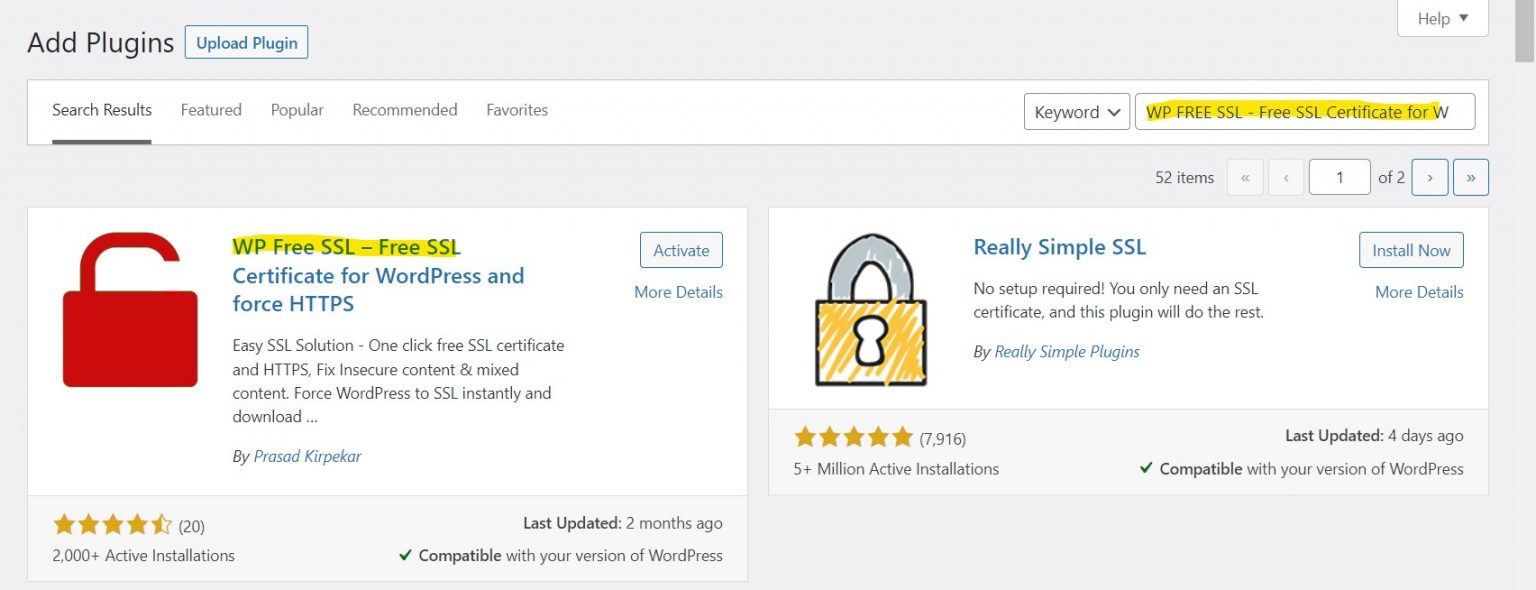The image size is (1536, 590).
Task: Go to next page of plugin results
Action: 1430,177
